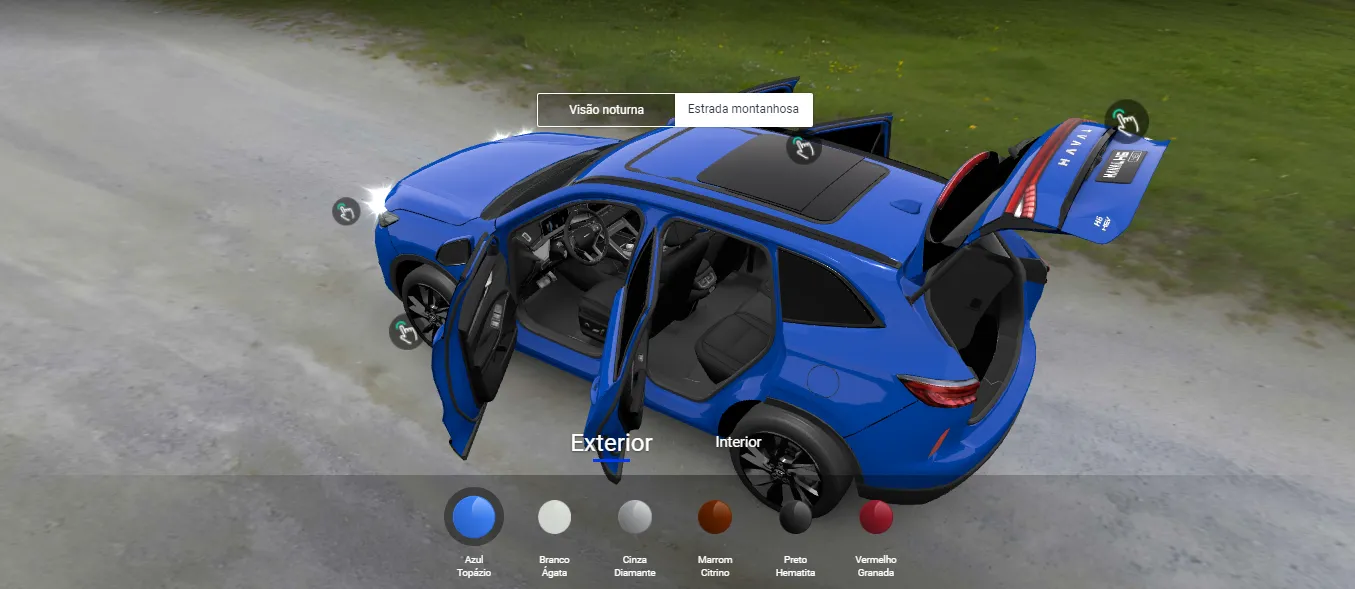Pick the red Vermelho Granada swatch
This screenshot has width=1355, height=589.
point(876,517)
